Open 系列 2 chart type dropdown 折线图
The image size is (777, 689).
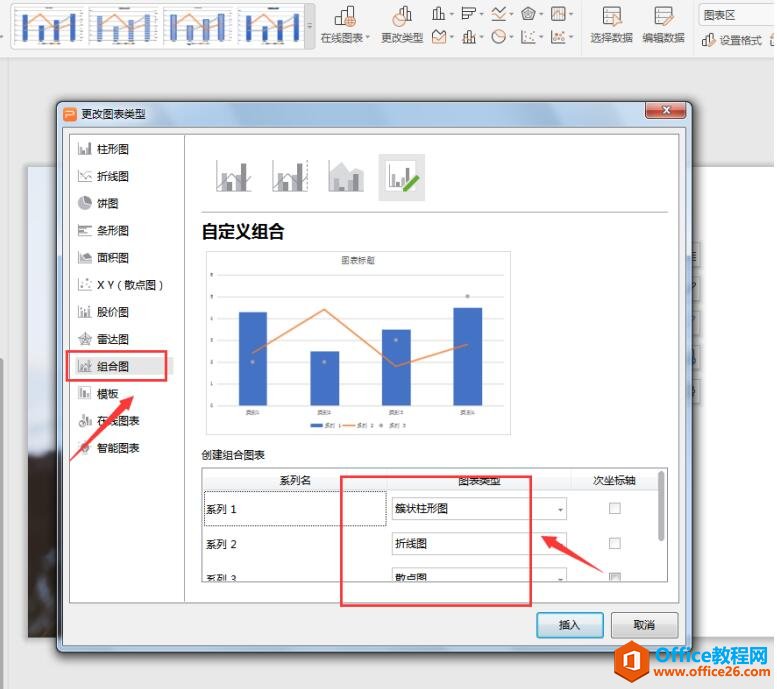[x=479, y=544]
